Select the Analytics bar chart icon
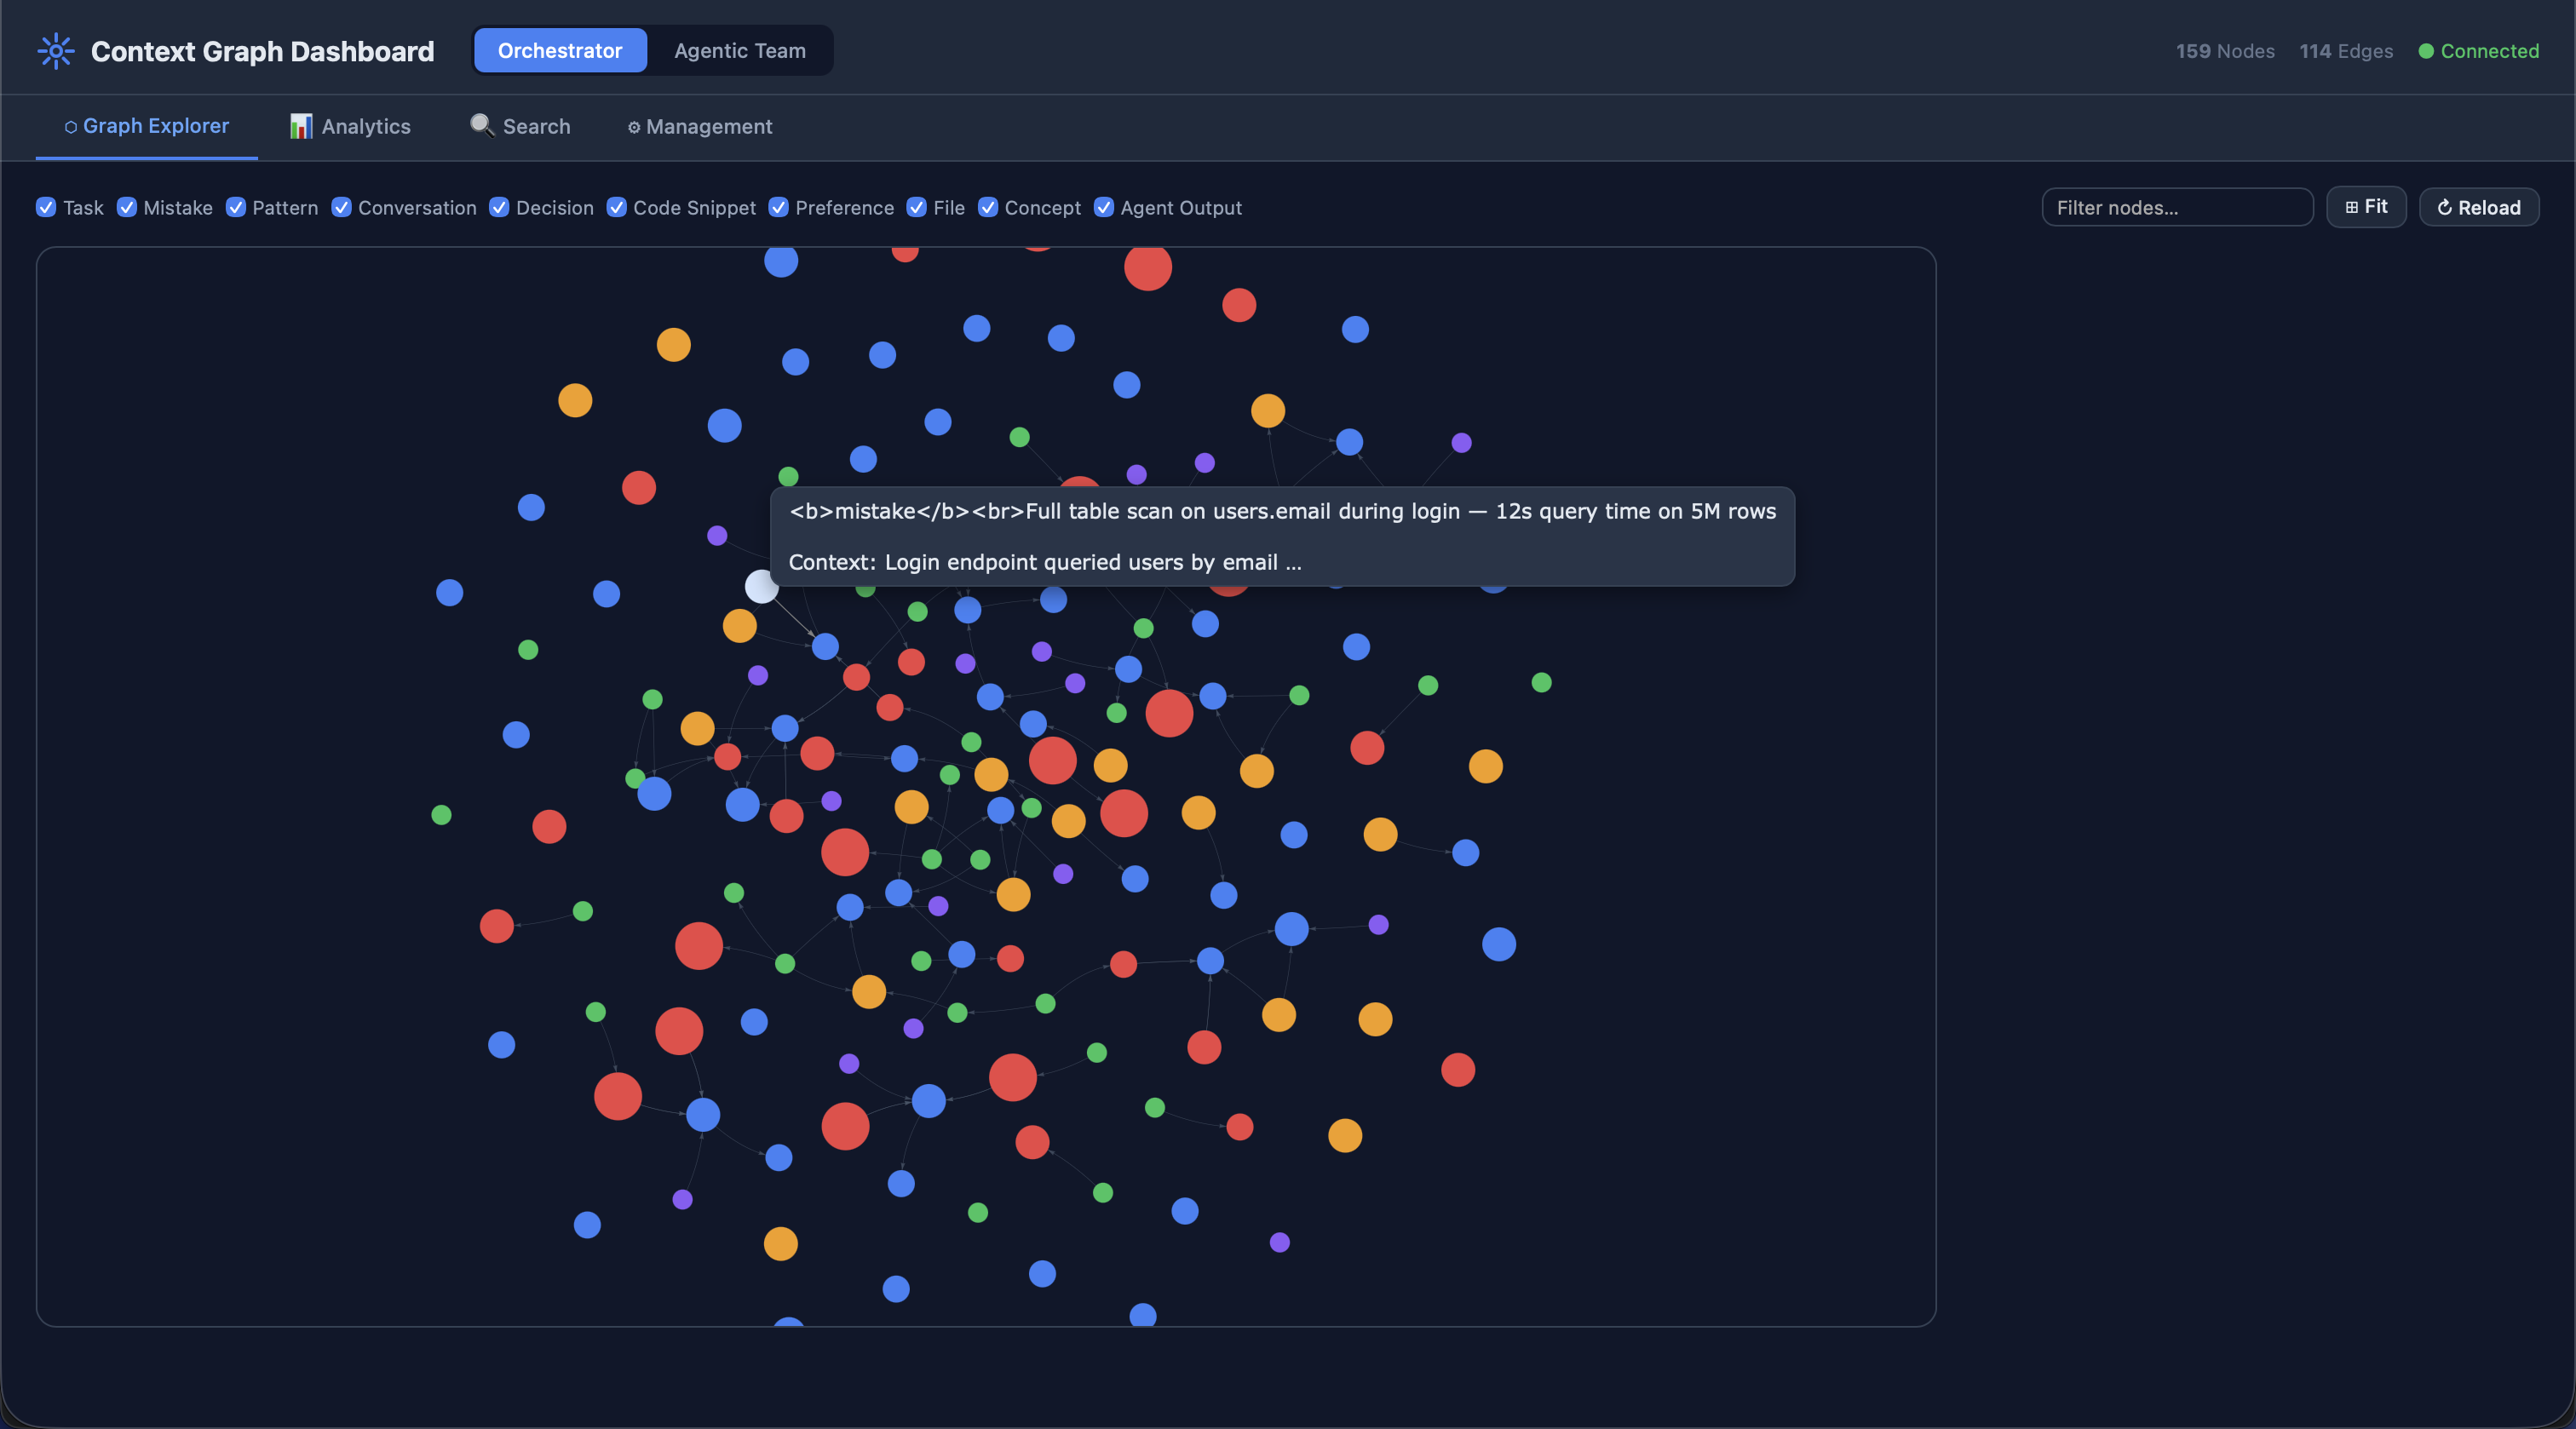 (300, 126)
